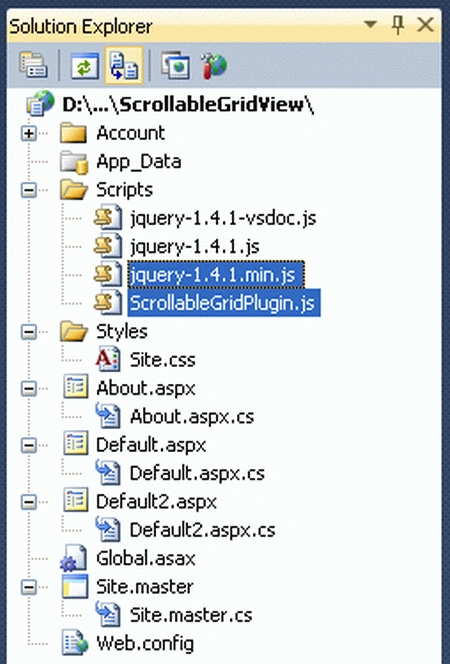Collapse the Styles folder
Screen dimensions: 450x664
(29, 332)
